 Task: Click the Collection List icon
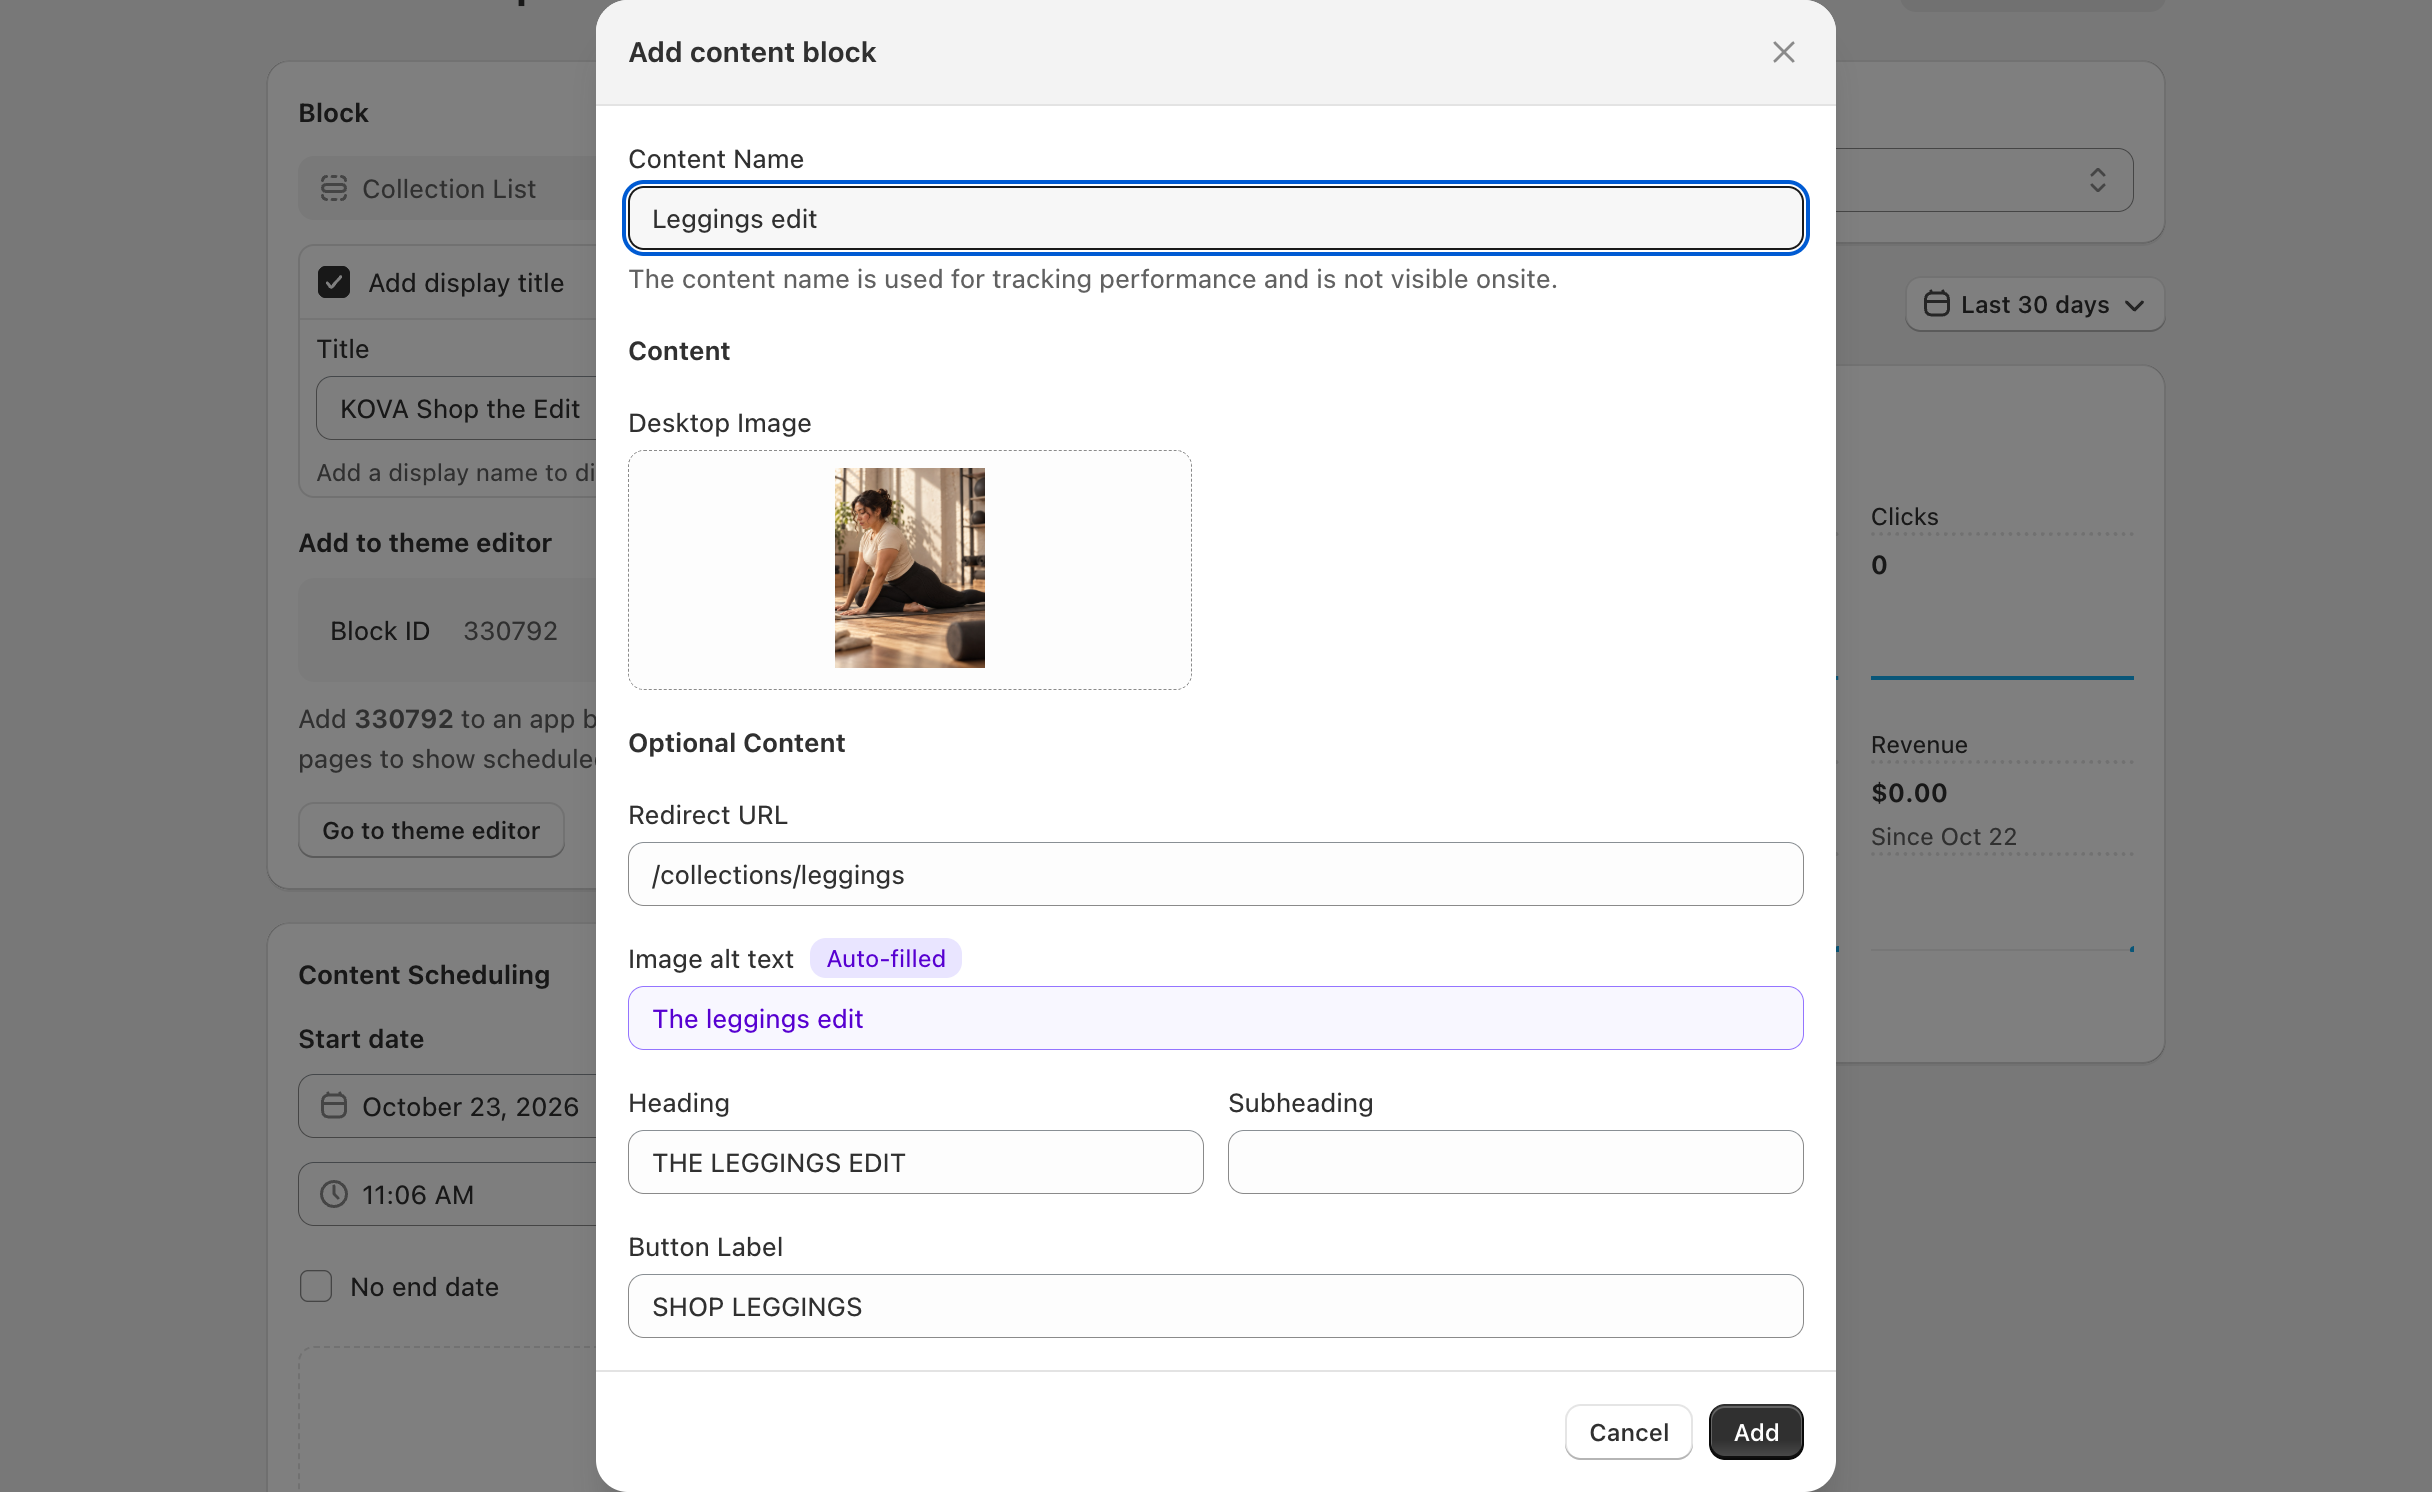[x=333, y=188]
